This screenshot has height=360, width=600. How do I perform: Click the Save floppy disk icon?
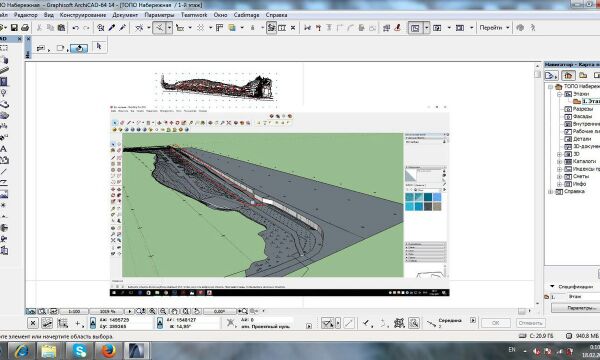pyautogui.click(x=14, y=28)
